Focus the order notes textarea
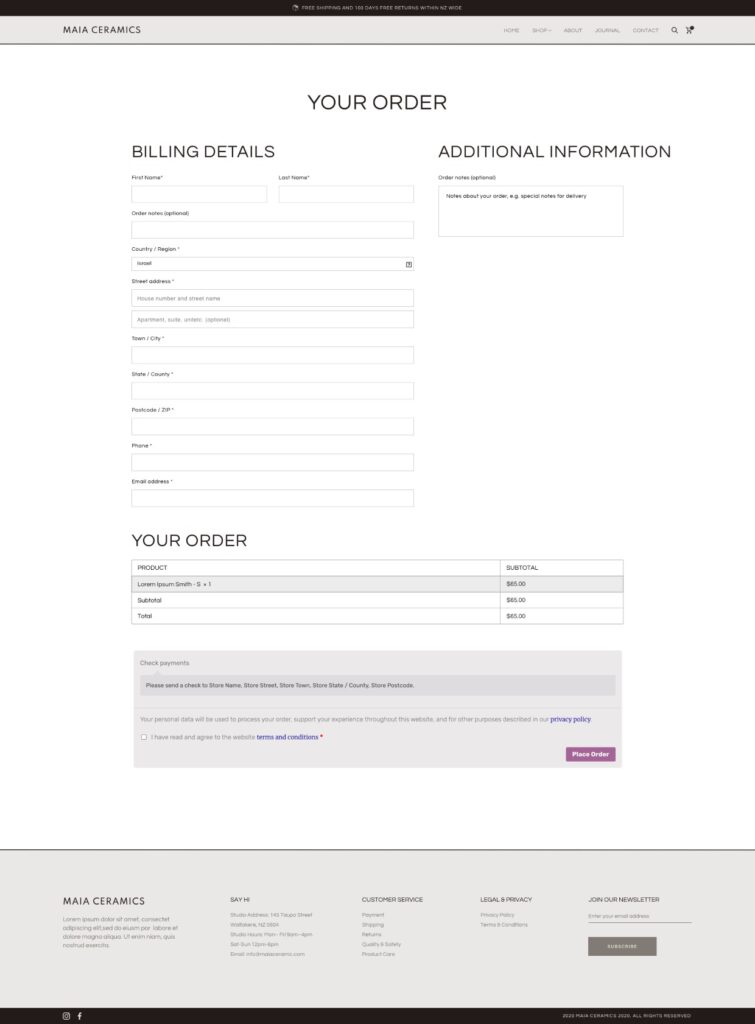The height and width of the screenshot is (1024, 755). pyautogui.click(x=530, y=211)
